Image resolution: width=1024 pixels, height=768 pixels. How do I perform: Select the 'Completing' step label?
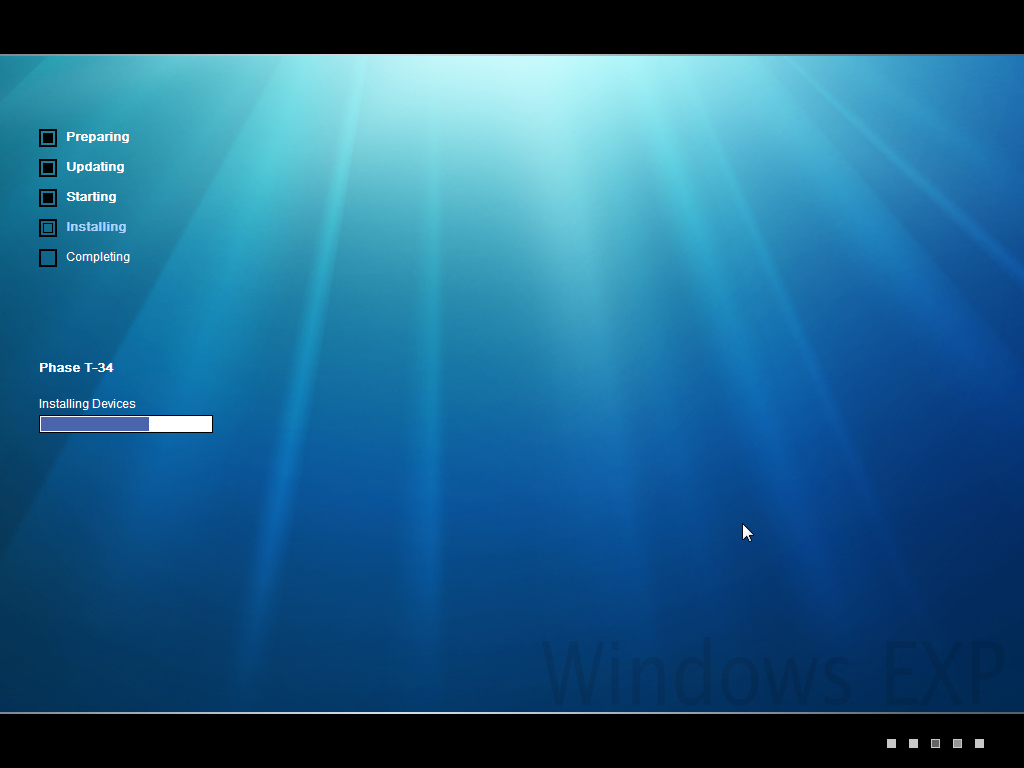[x=98, y=257]
